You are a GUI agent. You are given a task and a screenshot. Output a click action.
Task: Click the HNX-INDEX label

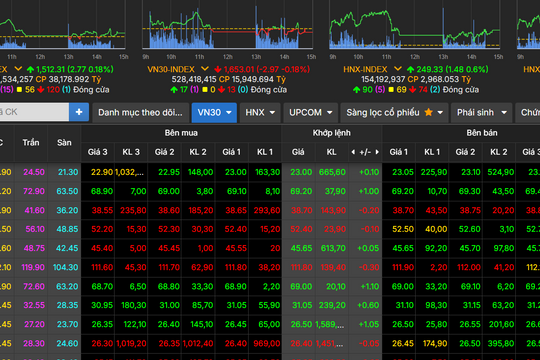tap(365, 69)
